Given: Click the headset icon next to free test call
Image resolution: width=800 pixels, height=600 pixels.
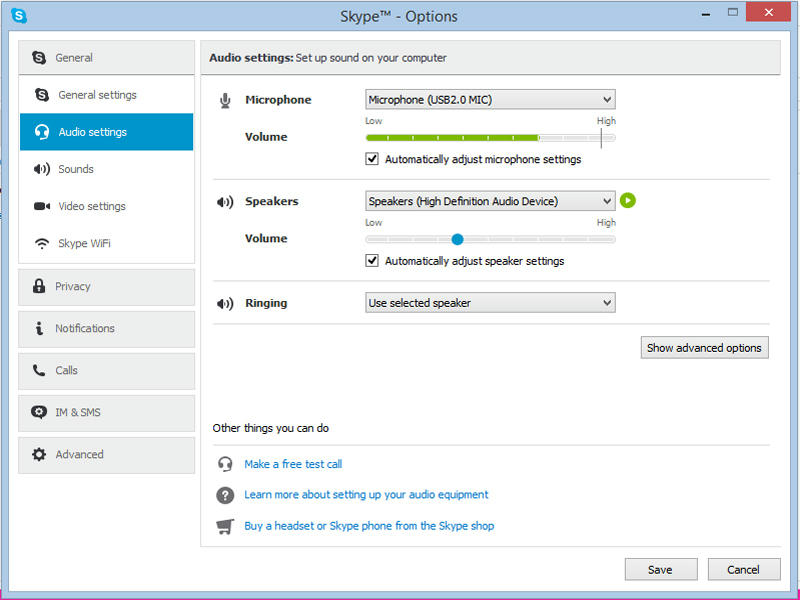Looking at the screenshot, I should 225,464.
